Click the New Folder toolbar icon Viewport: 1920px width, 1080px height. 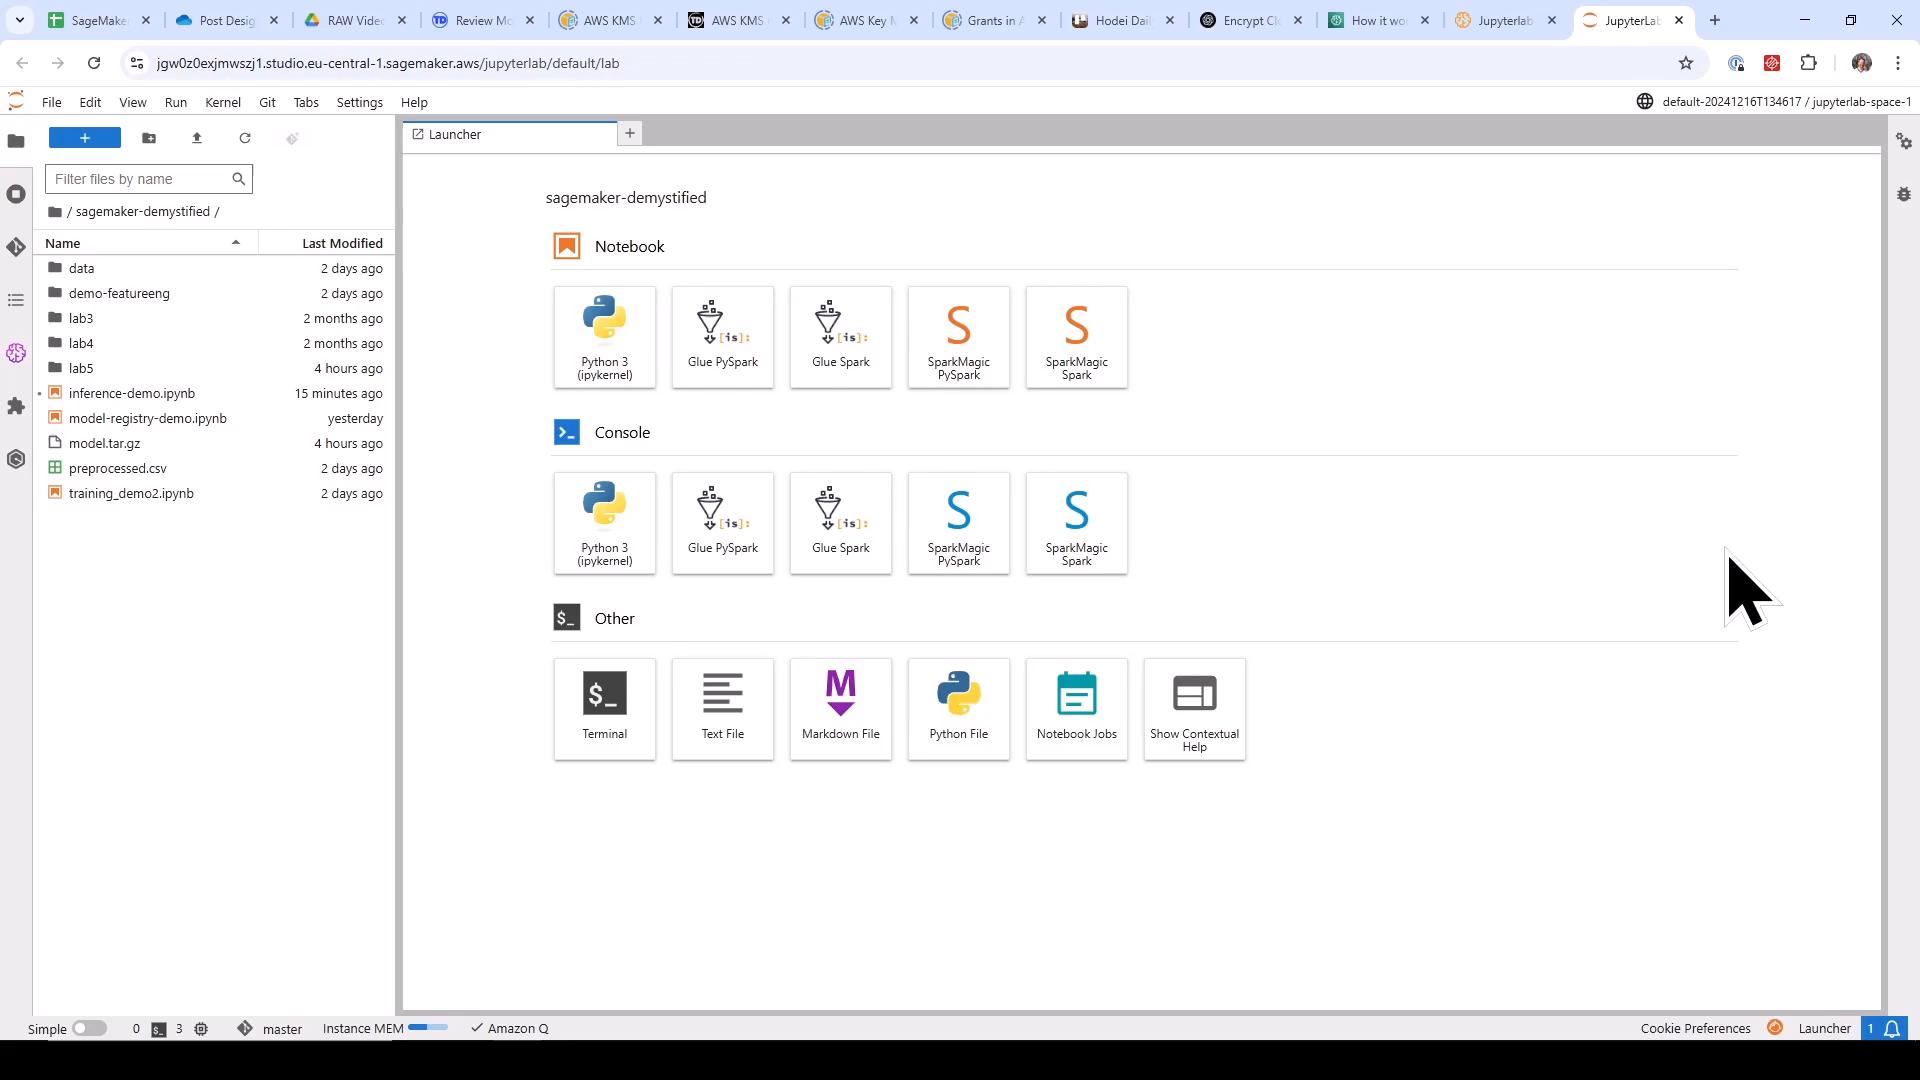coord(149,138)
